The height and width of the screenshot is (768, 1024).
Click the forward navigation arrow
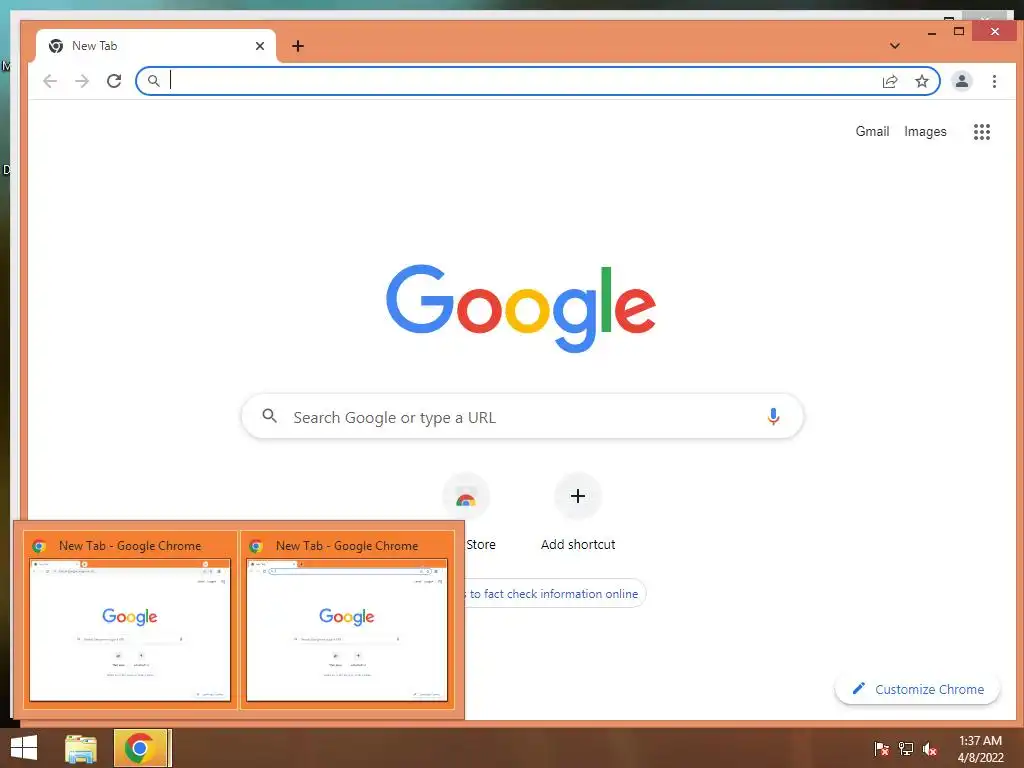82,81
